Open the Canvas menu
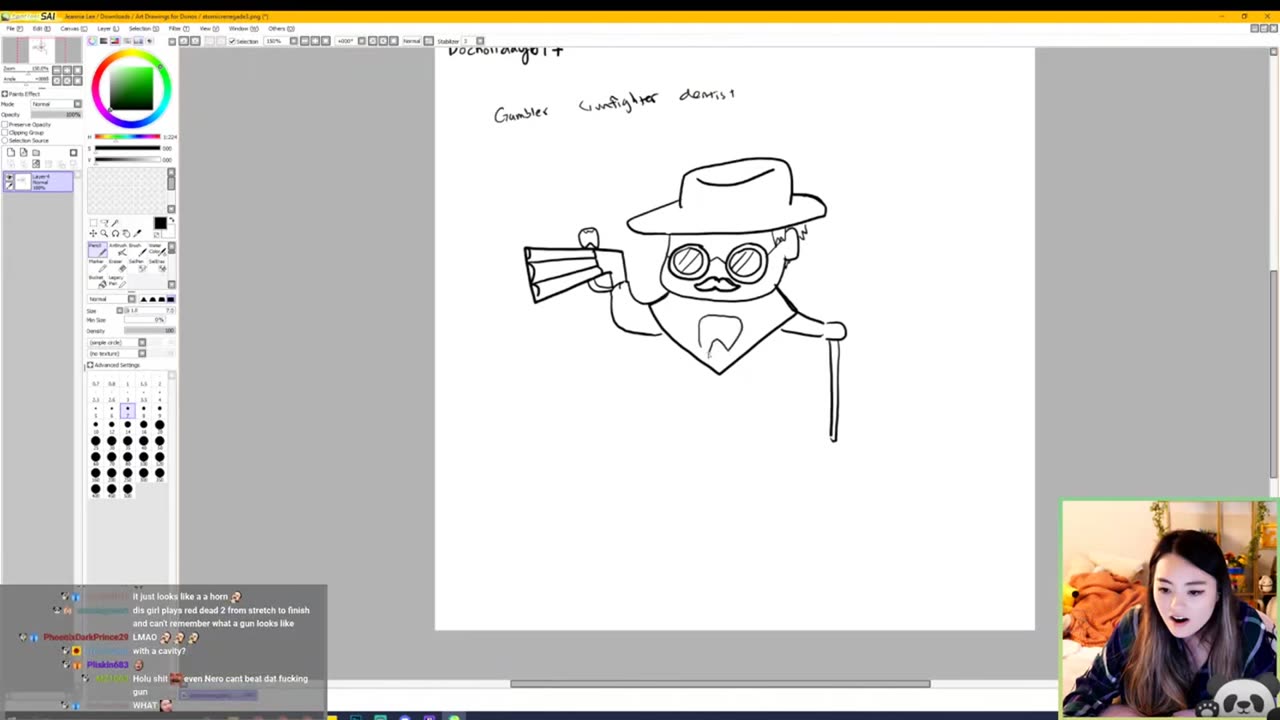This screenshot has width=1280, height=720. click(x=74, y=28)
